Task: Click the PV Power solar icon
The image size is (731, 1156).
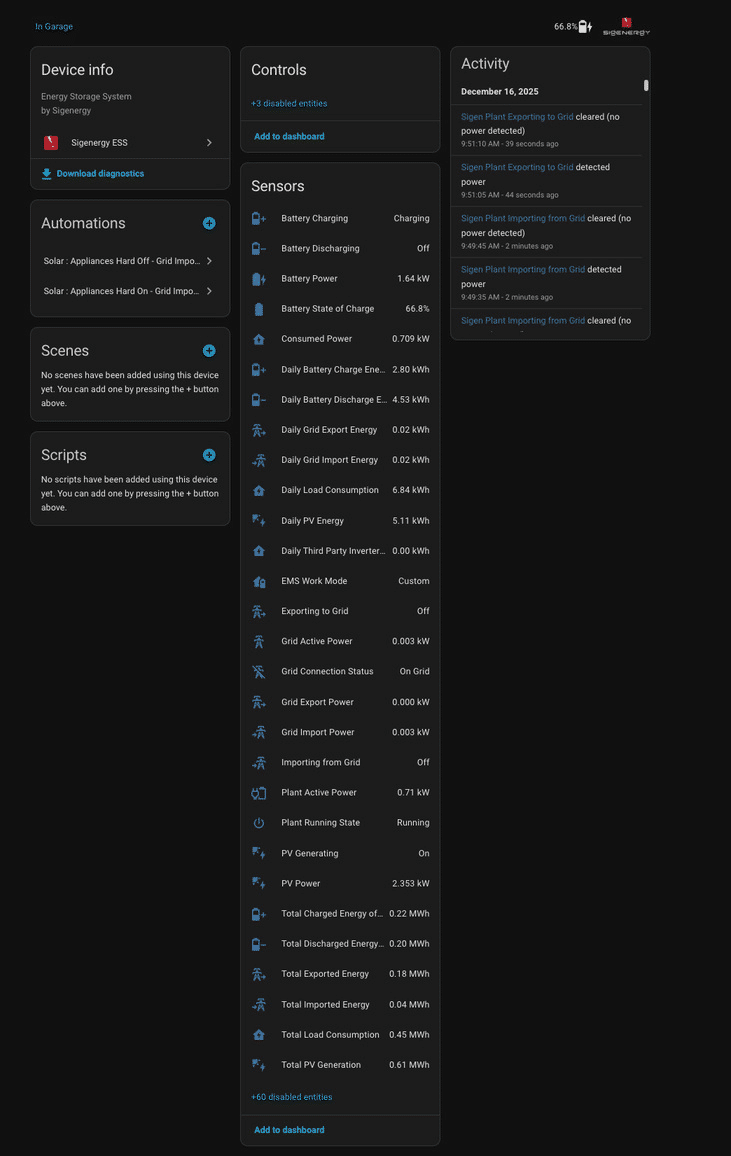Action: pyautogui.click(x=259, y=883)
